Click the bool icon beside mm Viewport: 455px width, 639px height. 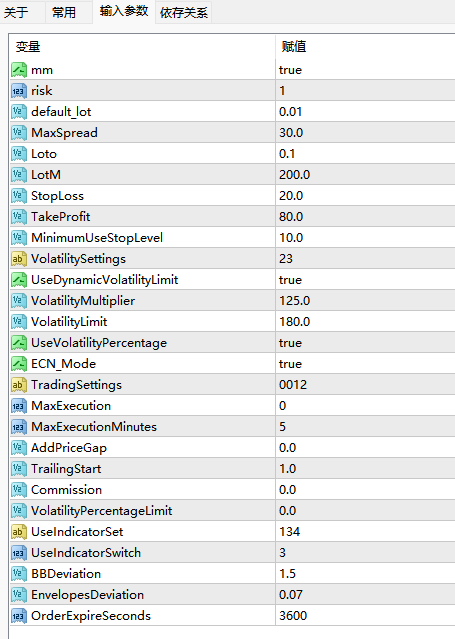click(x=19, y=70)
